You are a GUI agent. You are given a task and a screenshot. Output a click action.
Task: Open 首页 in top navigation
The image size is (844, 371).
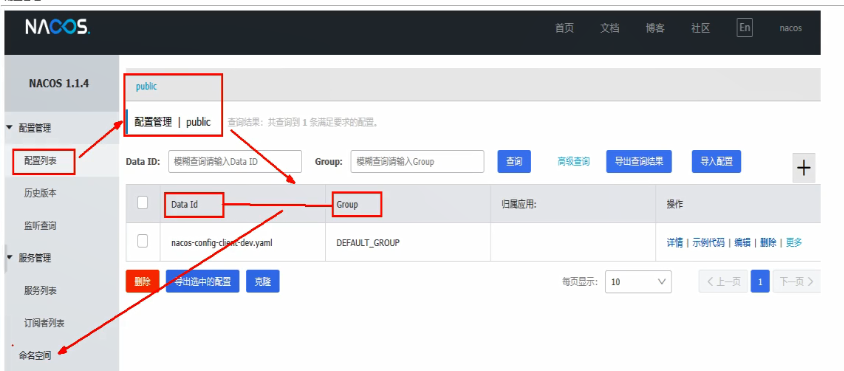(x=565, y=29)
